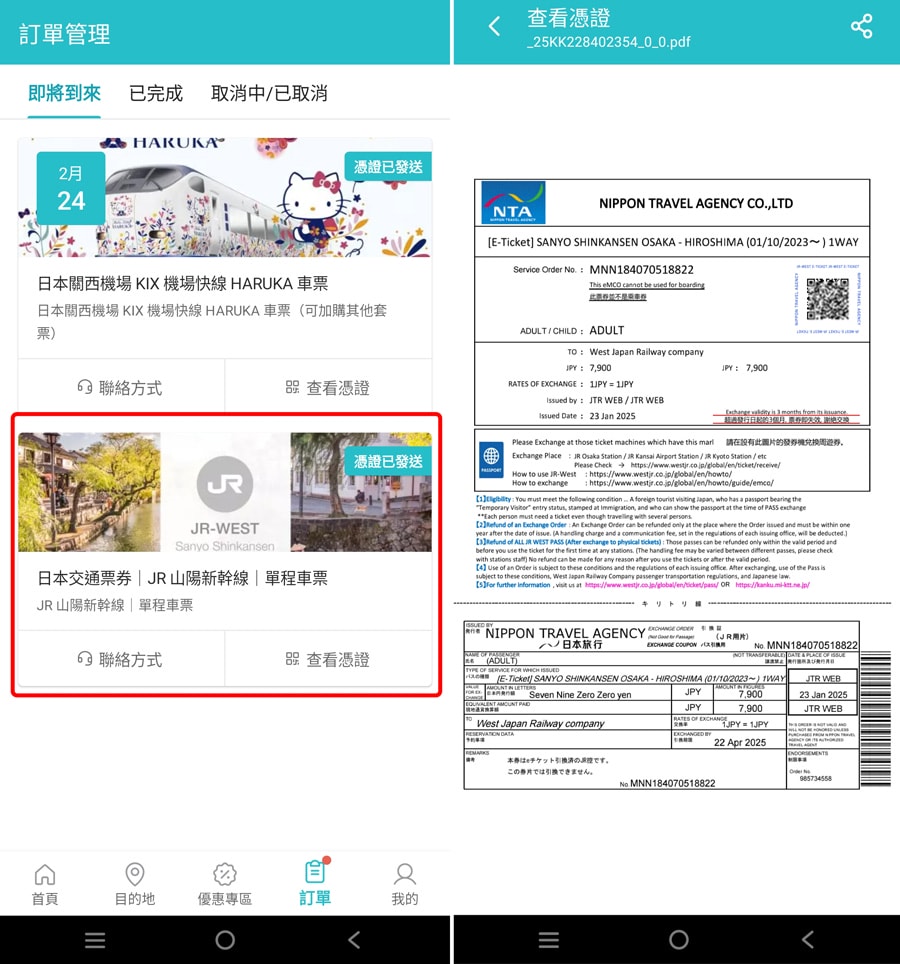Click 憑證已發送 badge on HARUKA card

(x=388, y=167)
